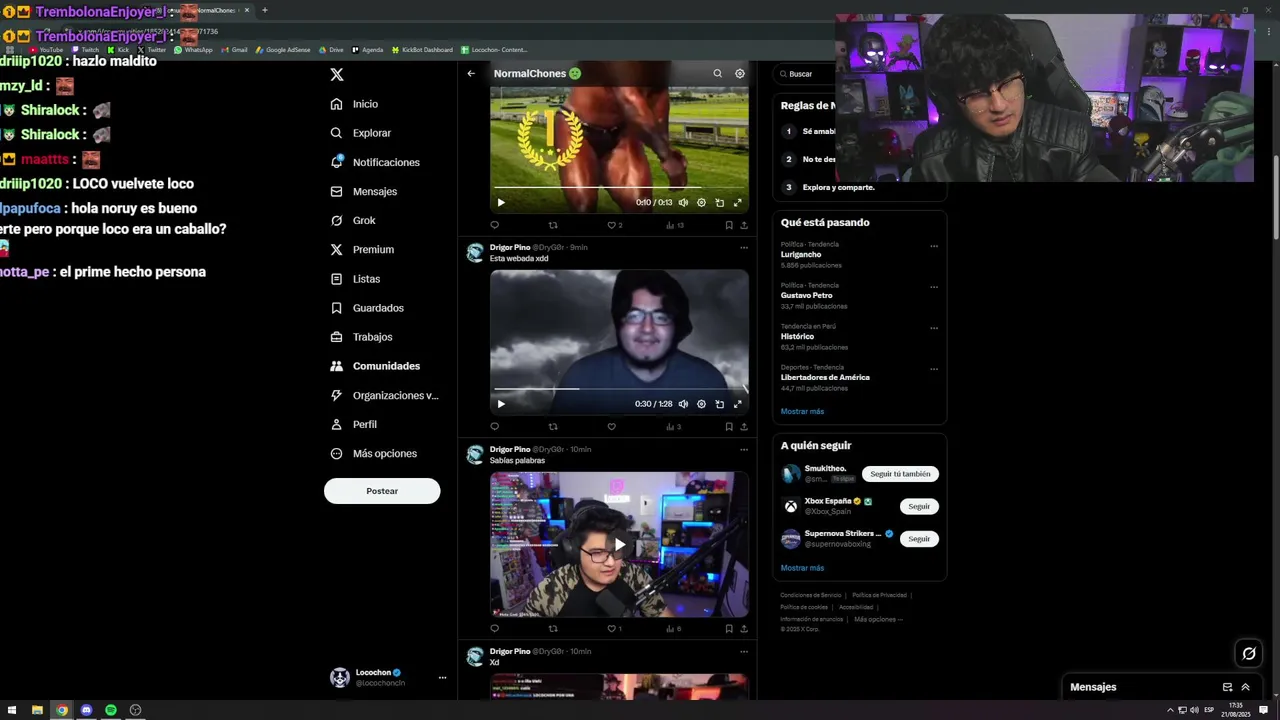Open the Lurigancho trend

tap(801, 254)
